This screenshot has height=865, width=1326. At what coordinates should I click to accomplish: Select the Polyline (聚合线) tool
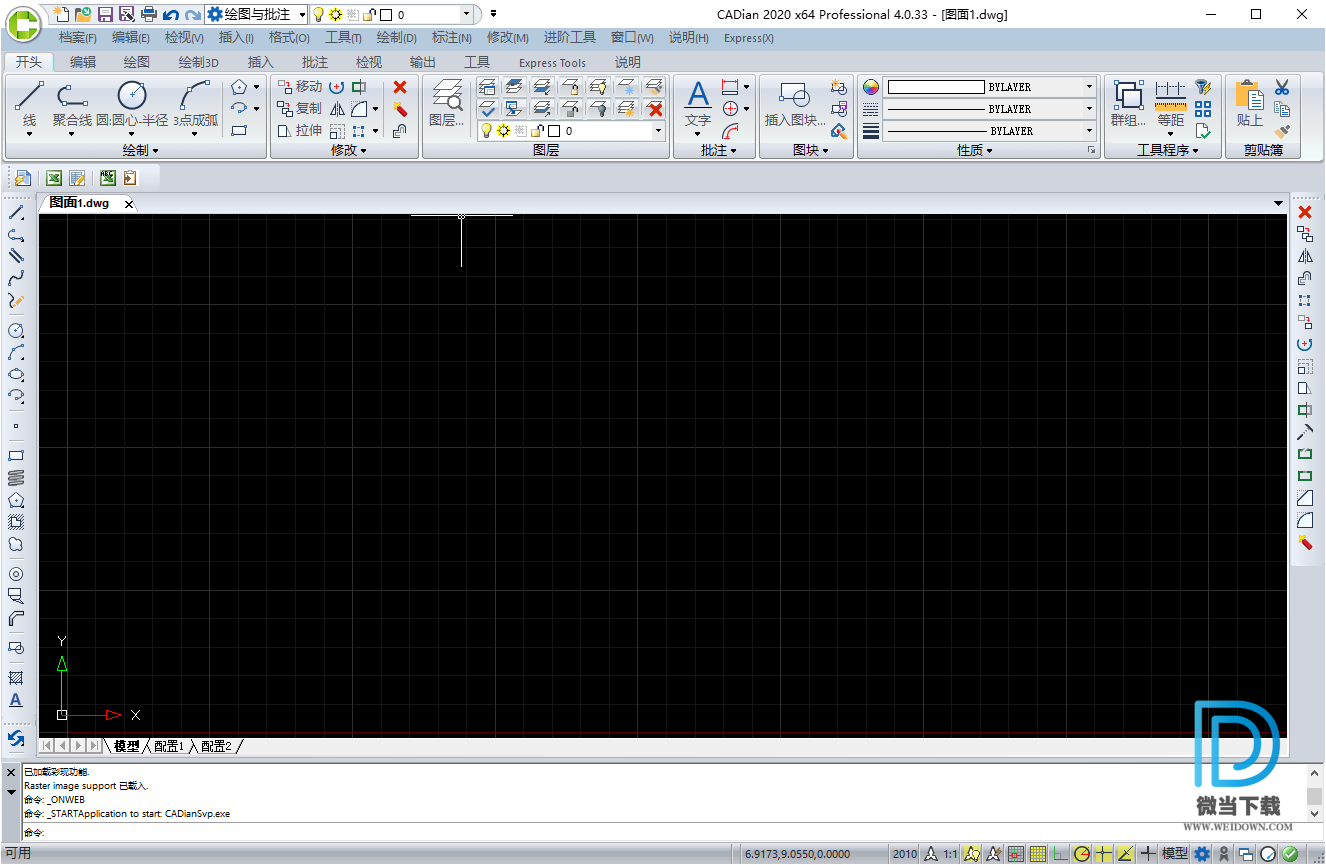tap(71, 98)
